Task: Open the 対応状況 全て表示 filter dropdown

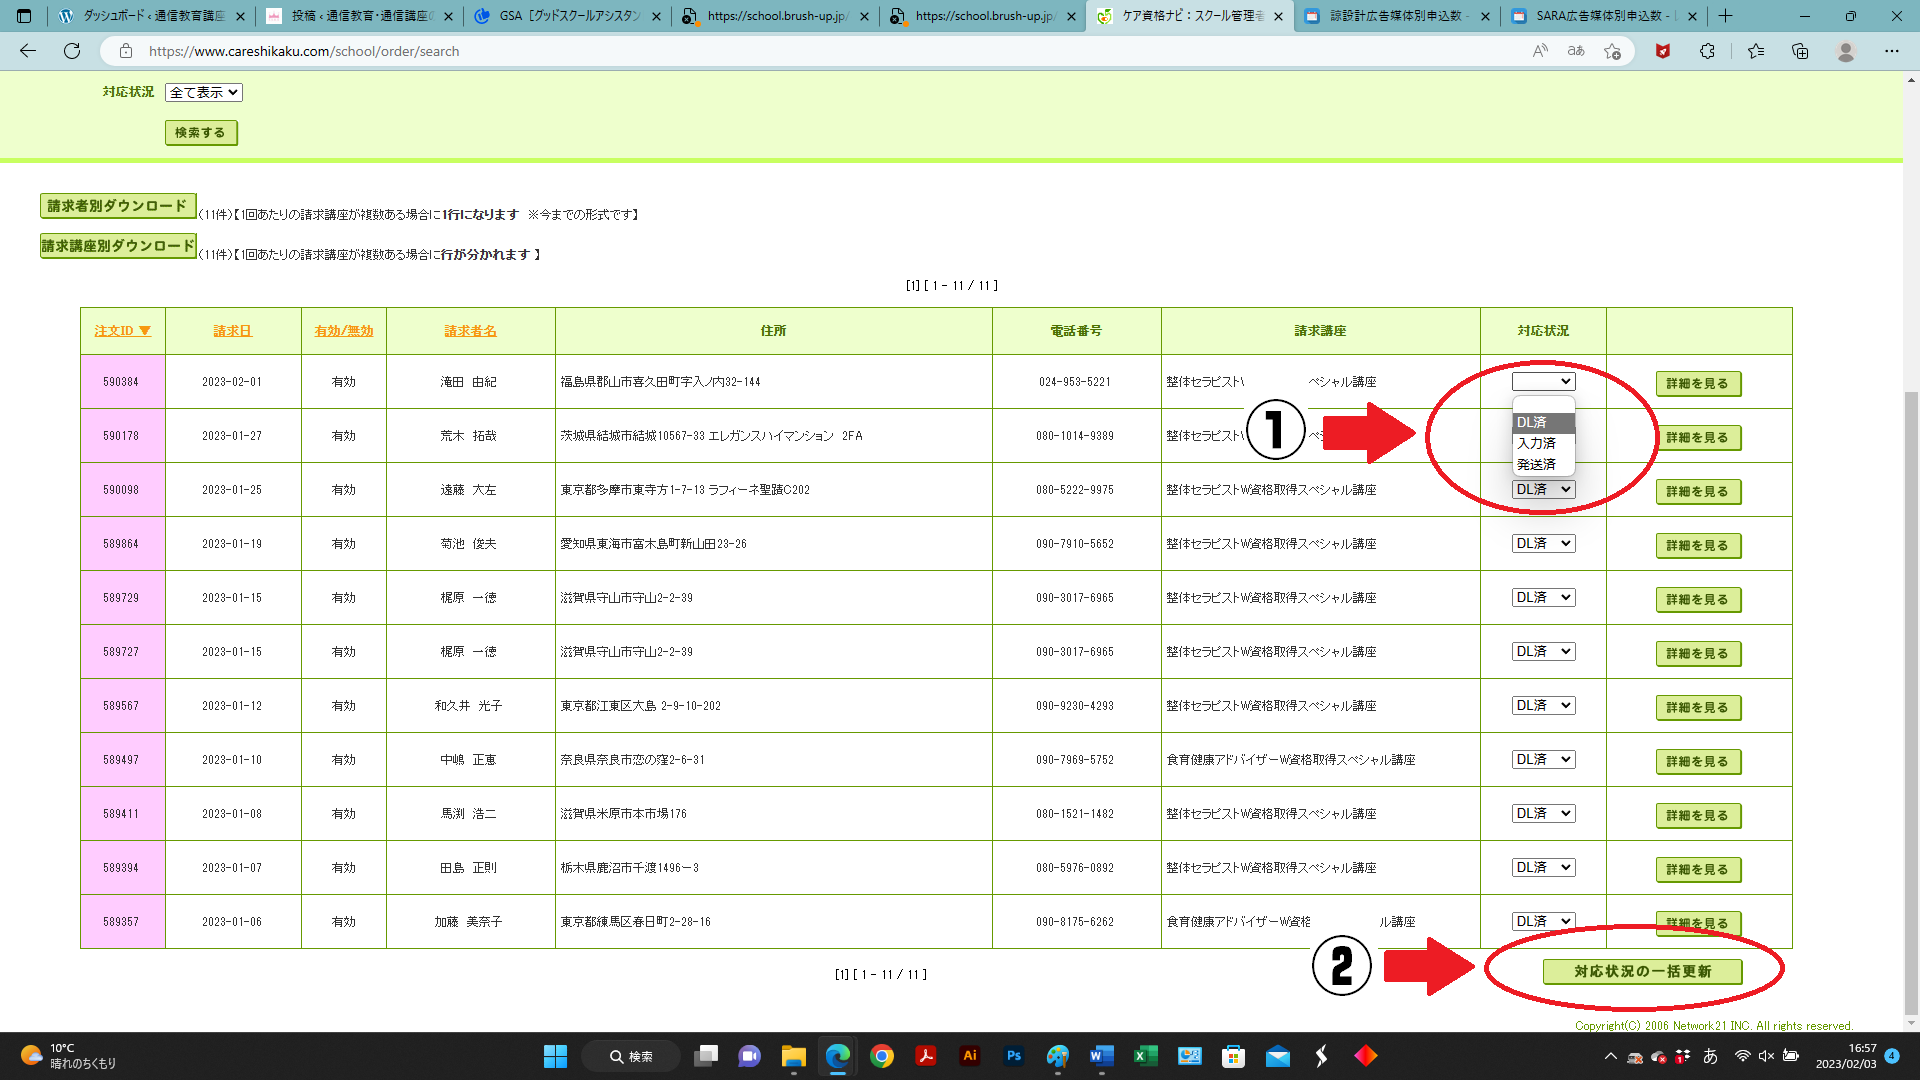Action: point(204,92)
